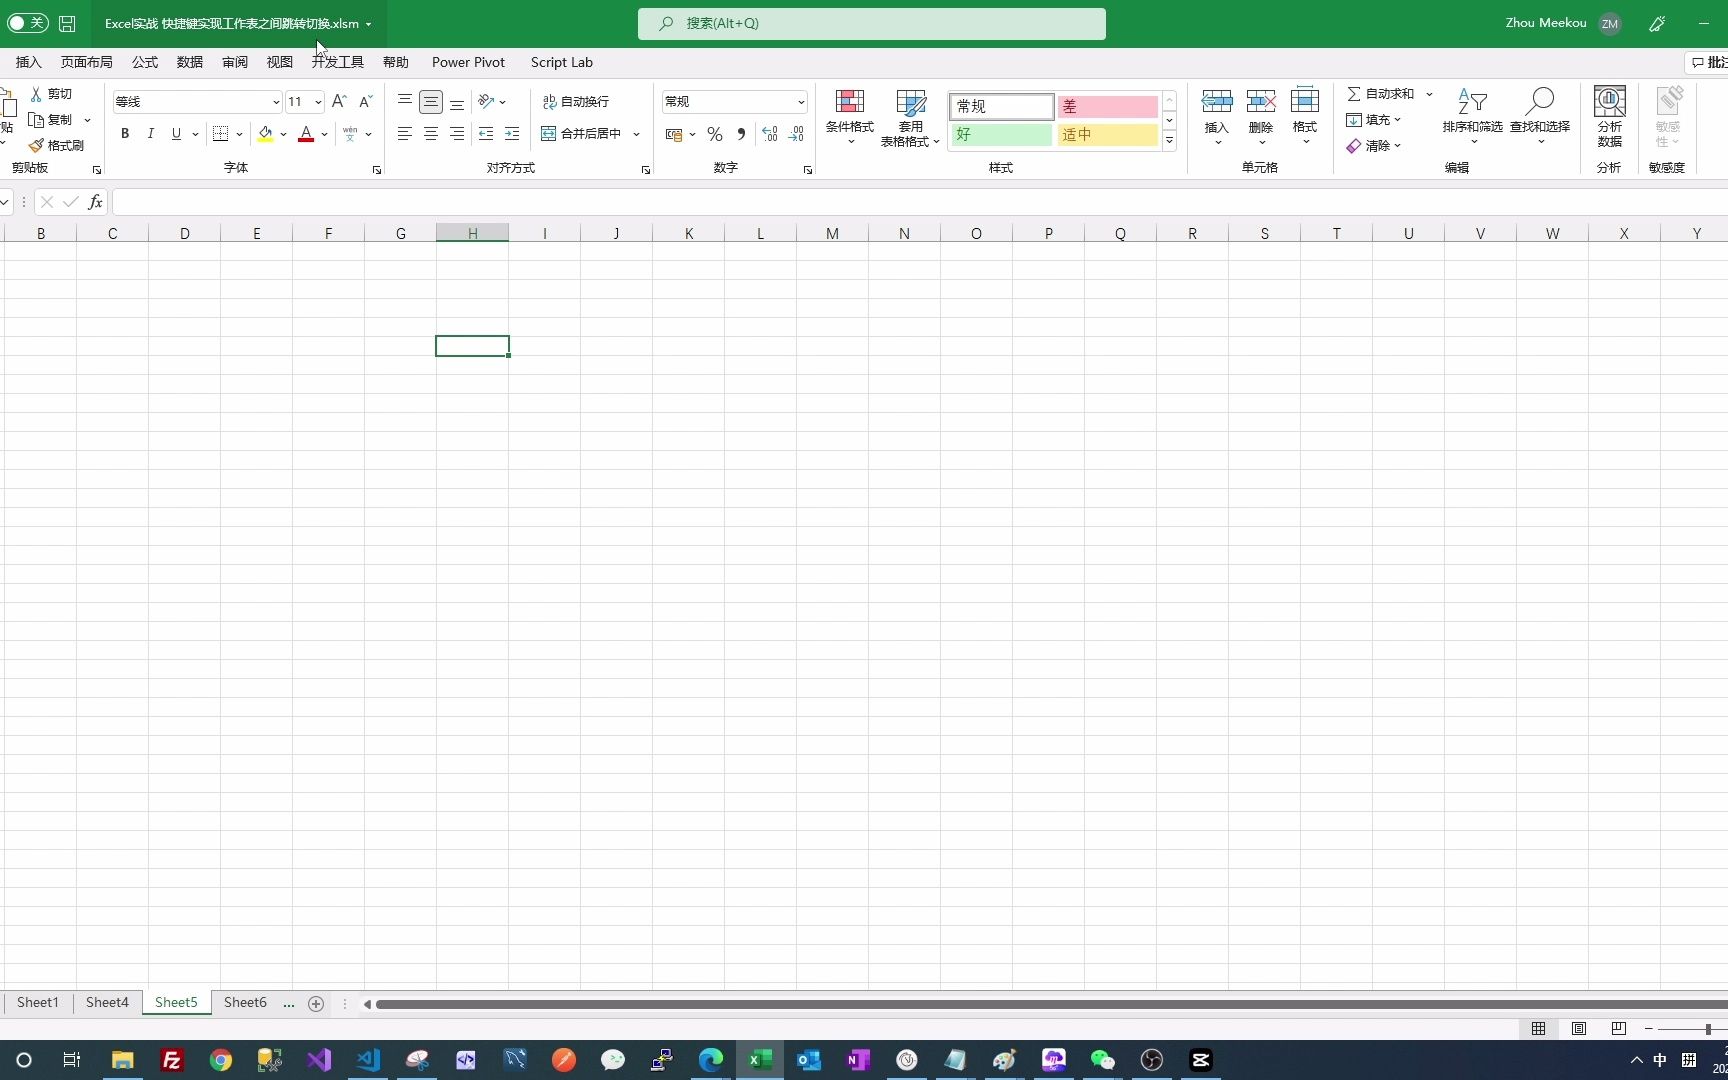Open the number format dropdown 常规
This screenshot has width=1728, height=1080.
pos(800,102)
